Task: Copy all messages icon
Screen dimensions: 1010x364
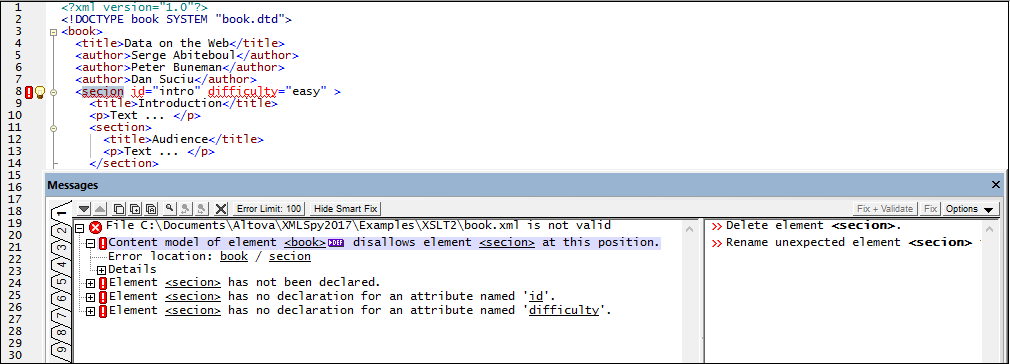Action: (x=150, y=209)
